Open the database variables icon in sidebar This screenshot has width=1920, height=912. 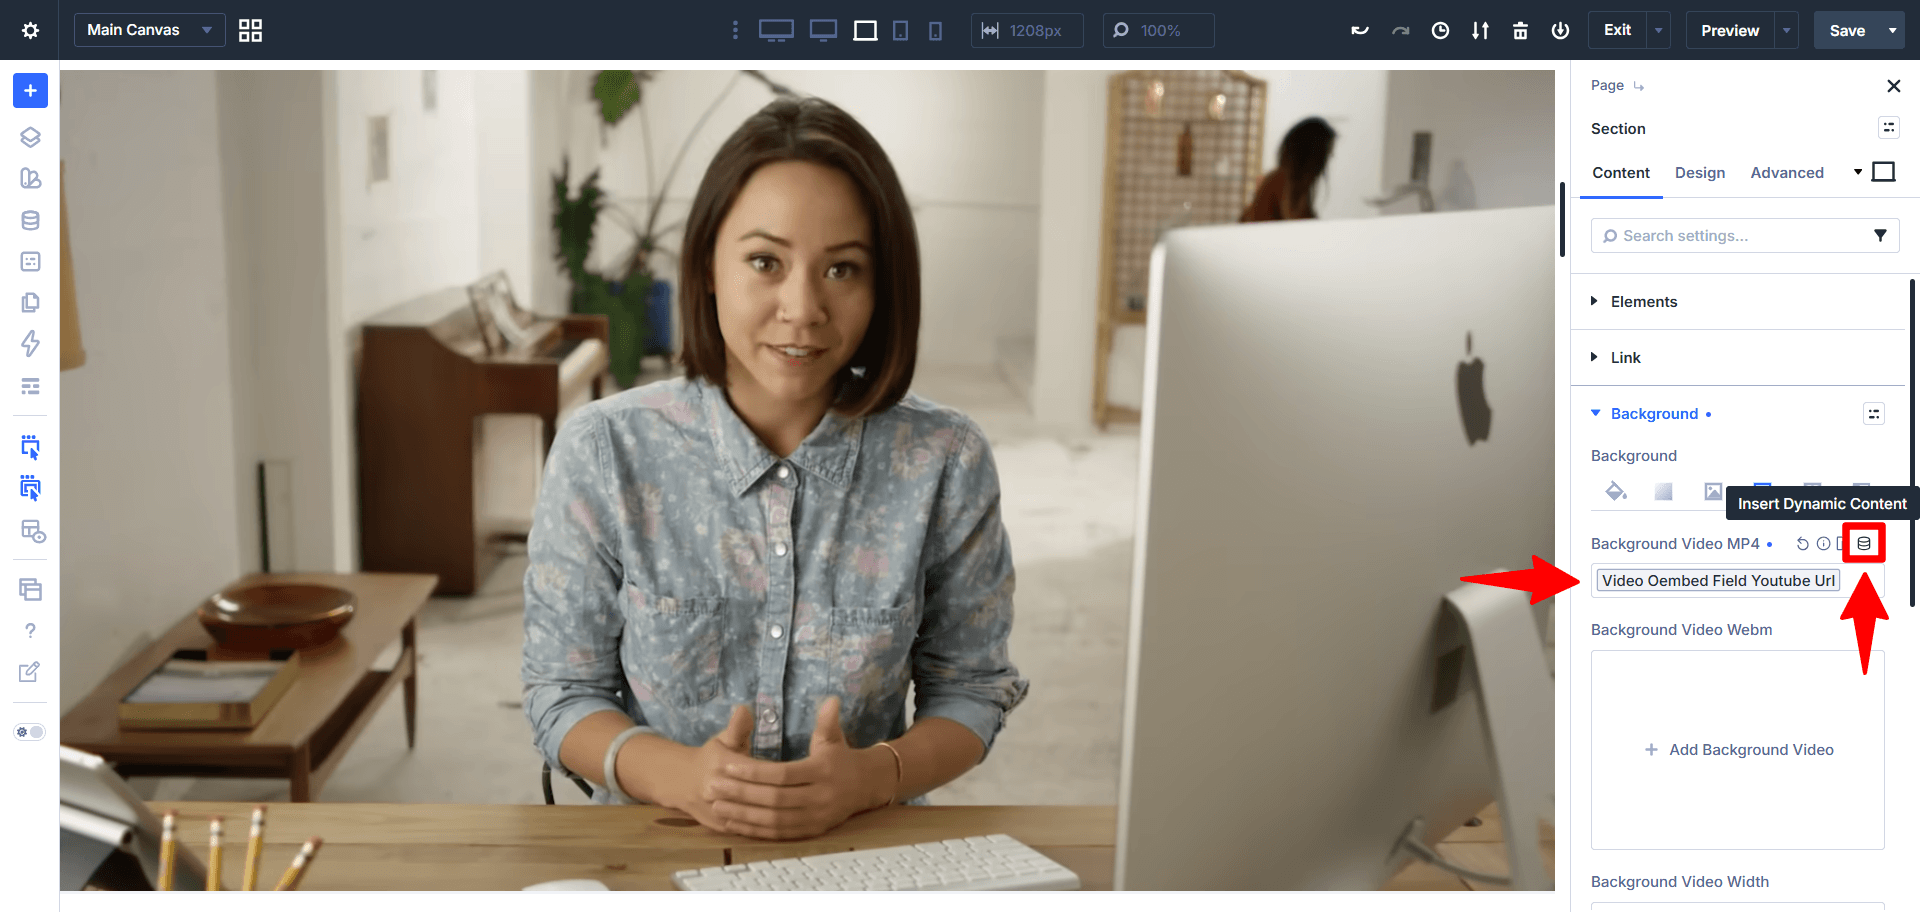pyautogui.click(x=30, y=220)
